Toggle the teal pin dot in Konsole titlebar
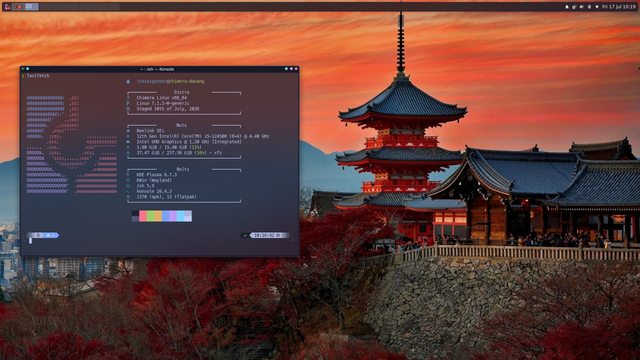Viewport: 640px width, 360px height. point(27,69)
